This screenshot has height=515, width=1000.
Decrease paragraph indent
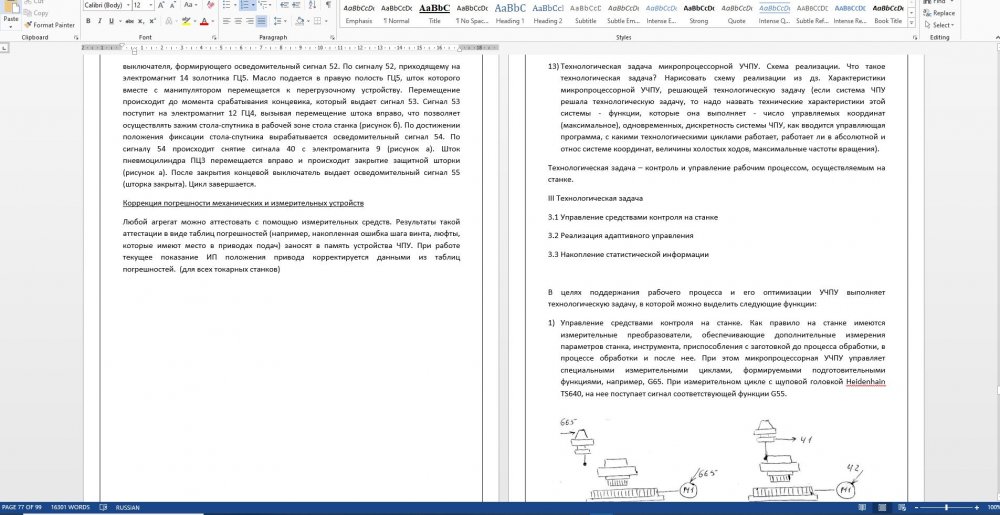tap(282, 5)
